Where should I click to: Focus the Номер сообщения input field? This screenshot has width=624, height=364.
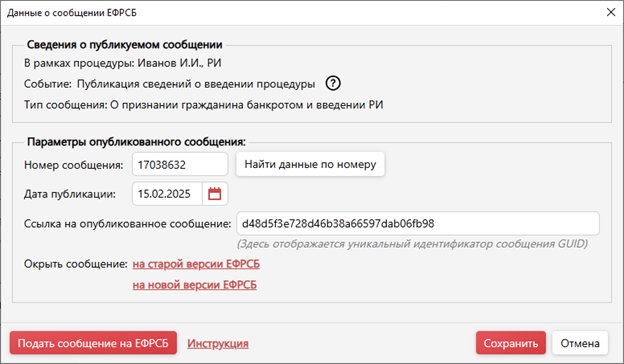180,164
